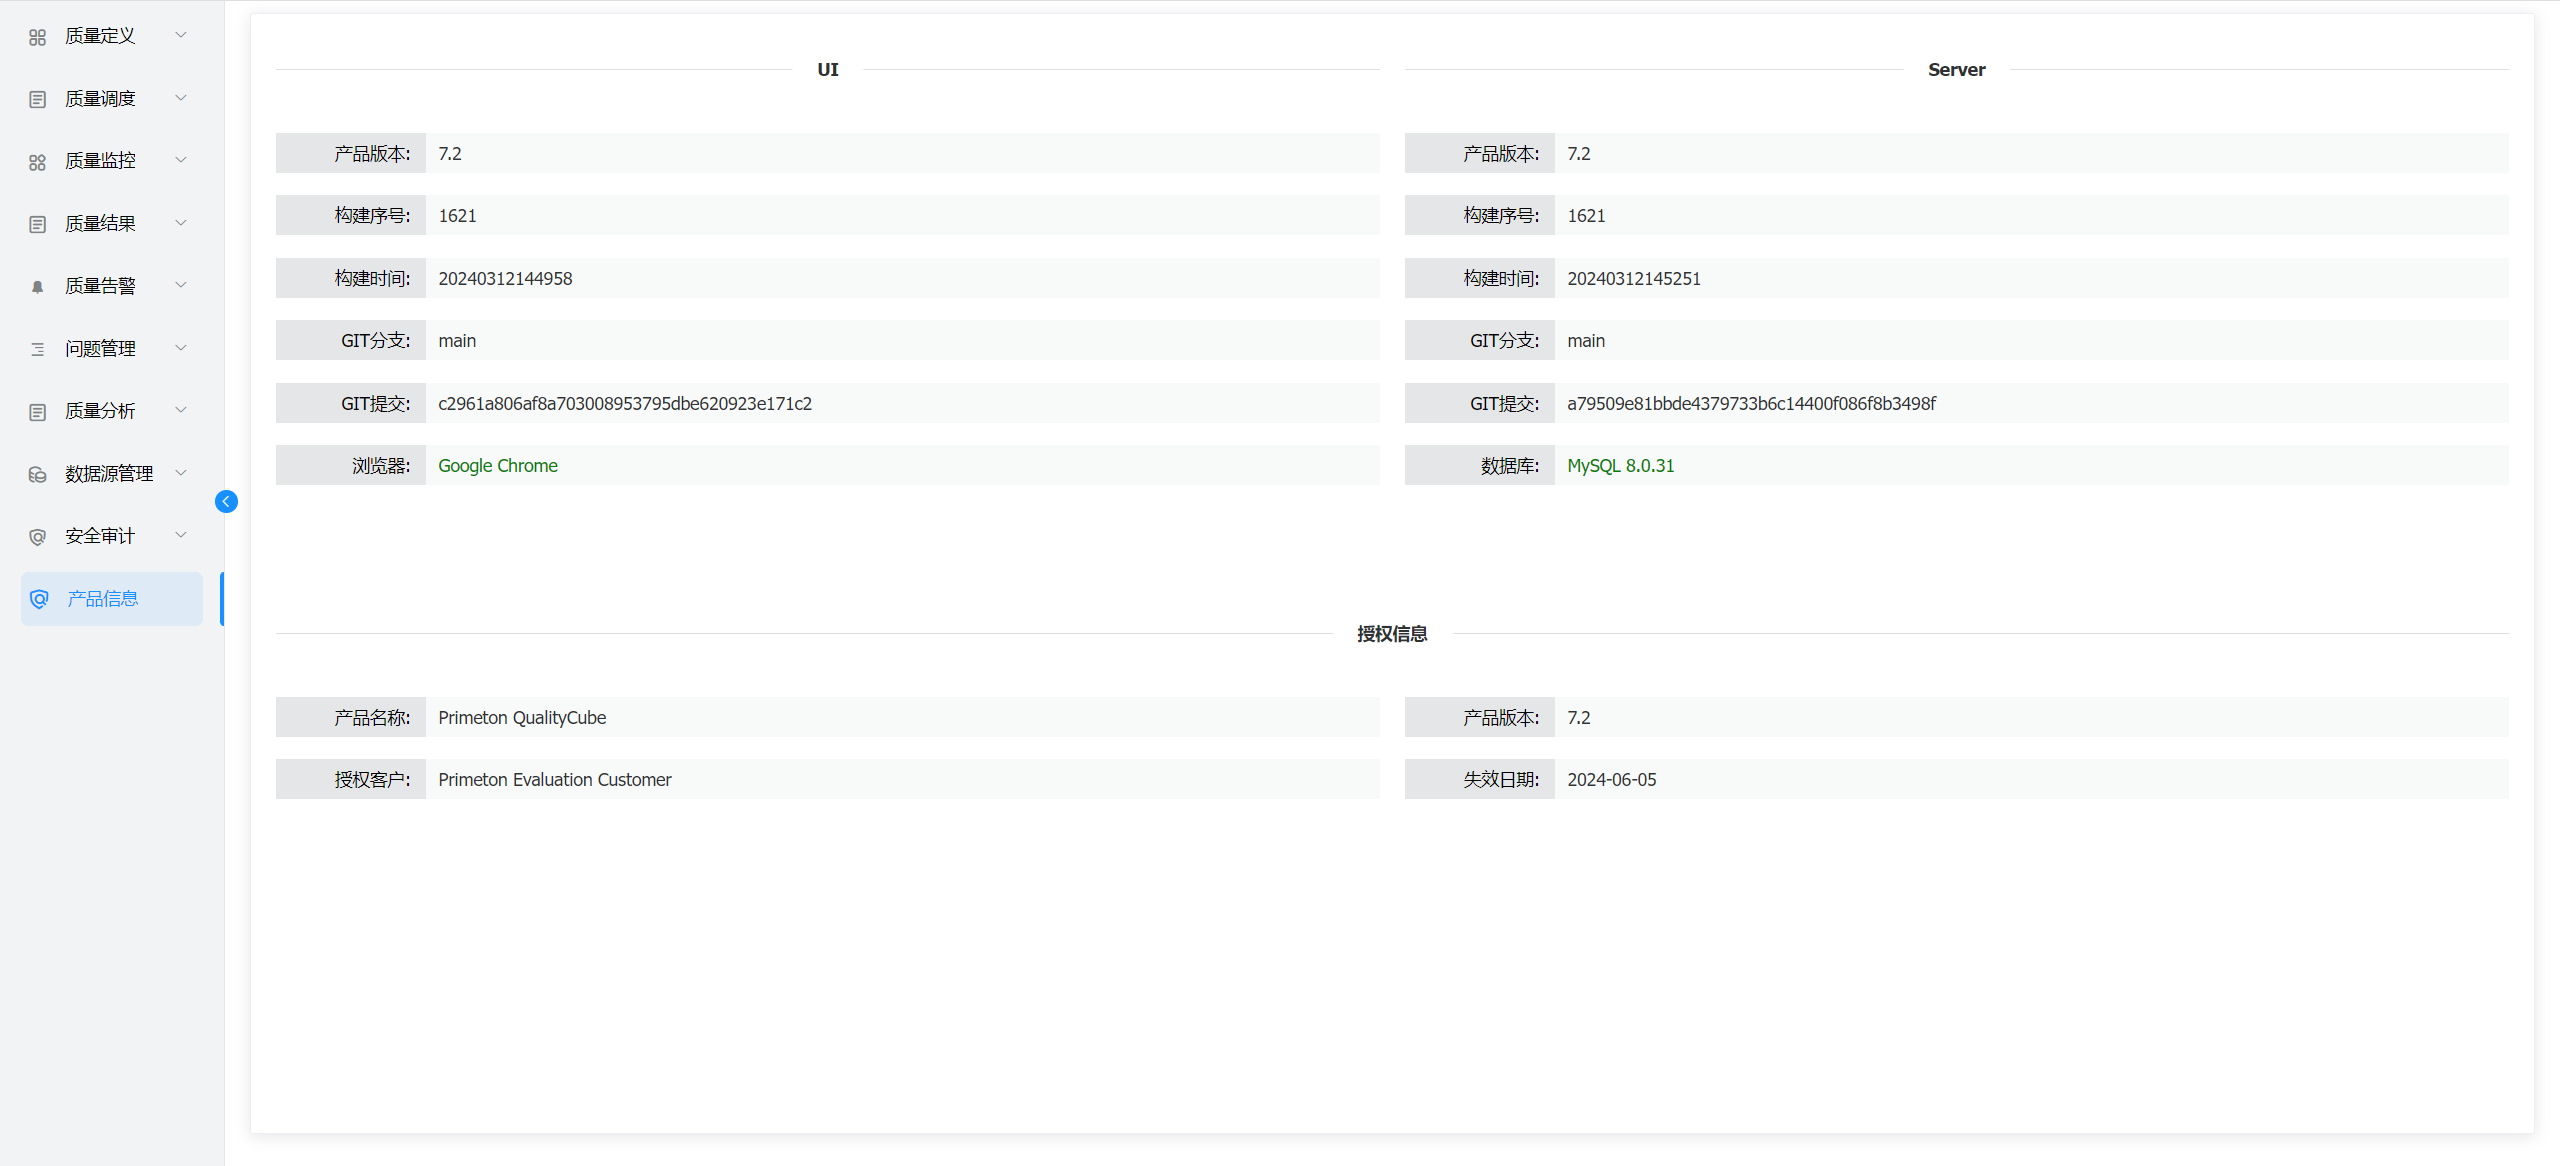Viewport: 2560px width, 1166px height.
Task: Expand the 安全审计 chevron arrow
Action: coord(181,535)
